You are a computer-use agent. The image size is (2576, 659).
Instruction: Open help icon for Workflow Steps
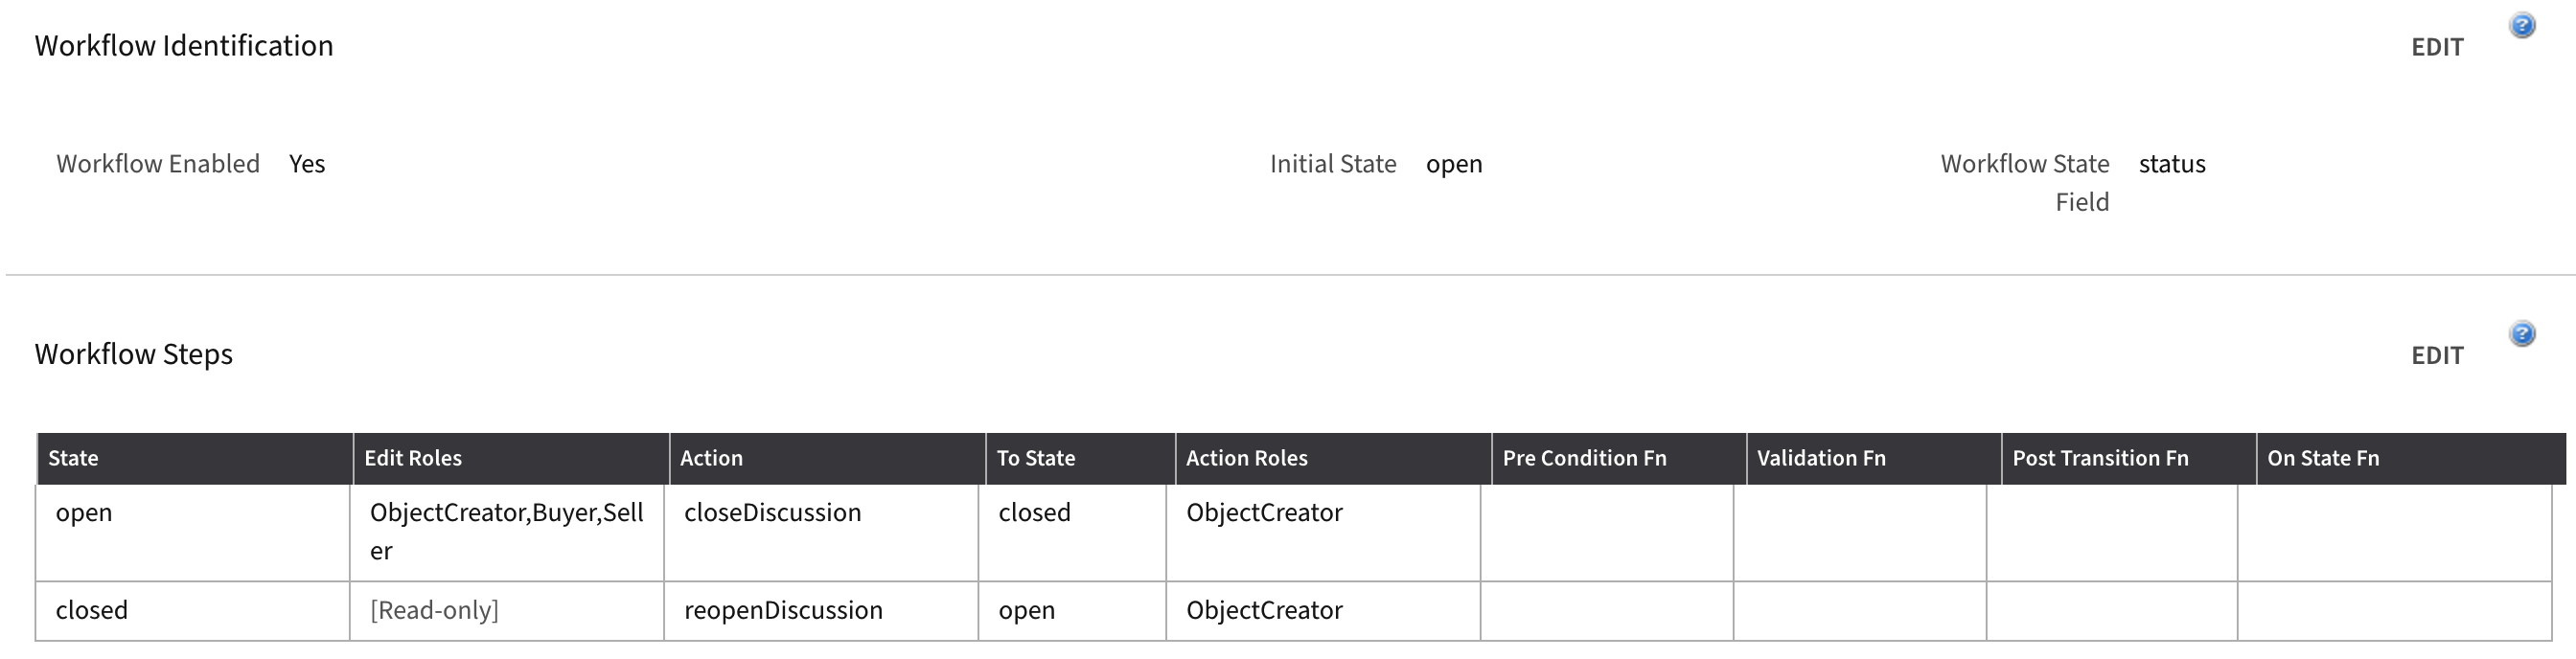tap(2522, 333)
